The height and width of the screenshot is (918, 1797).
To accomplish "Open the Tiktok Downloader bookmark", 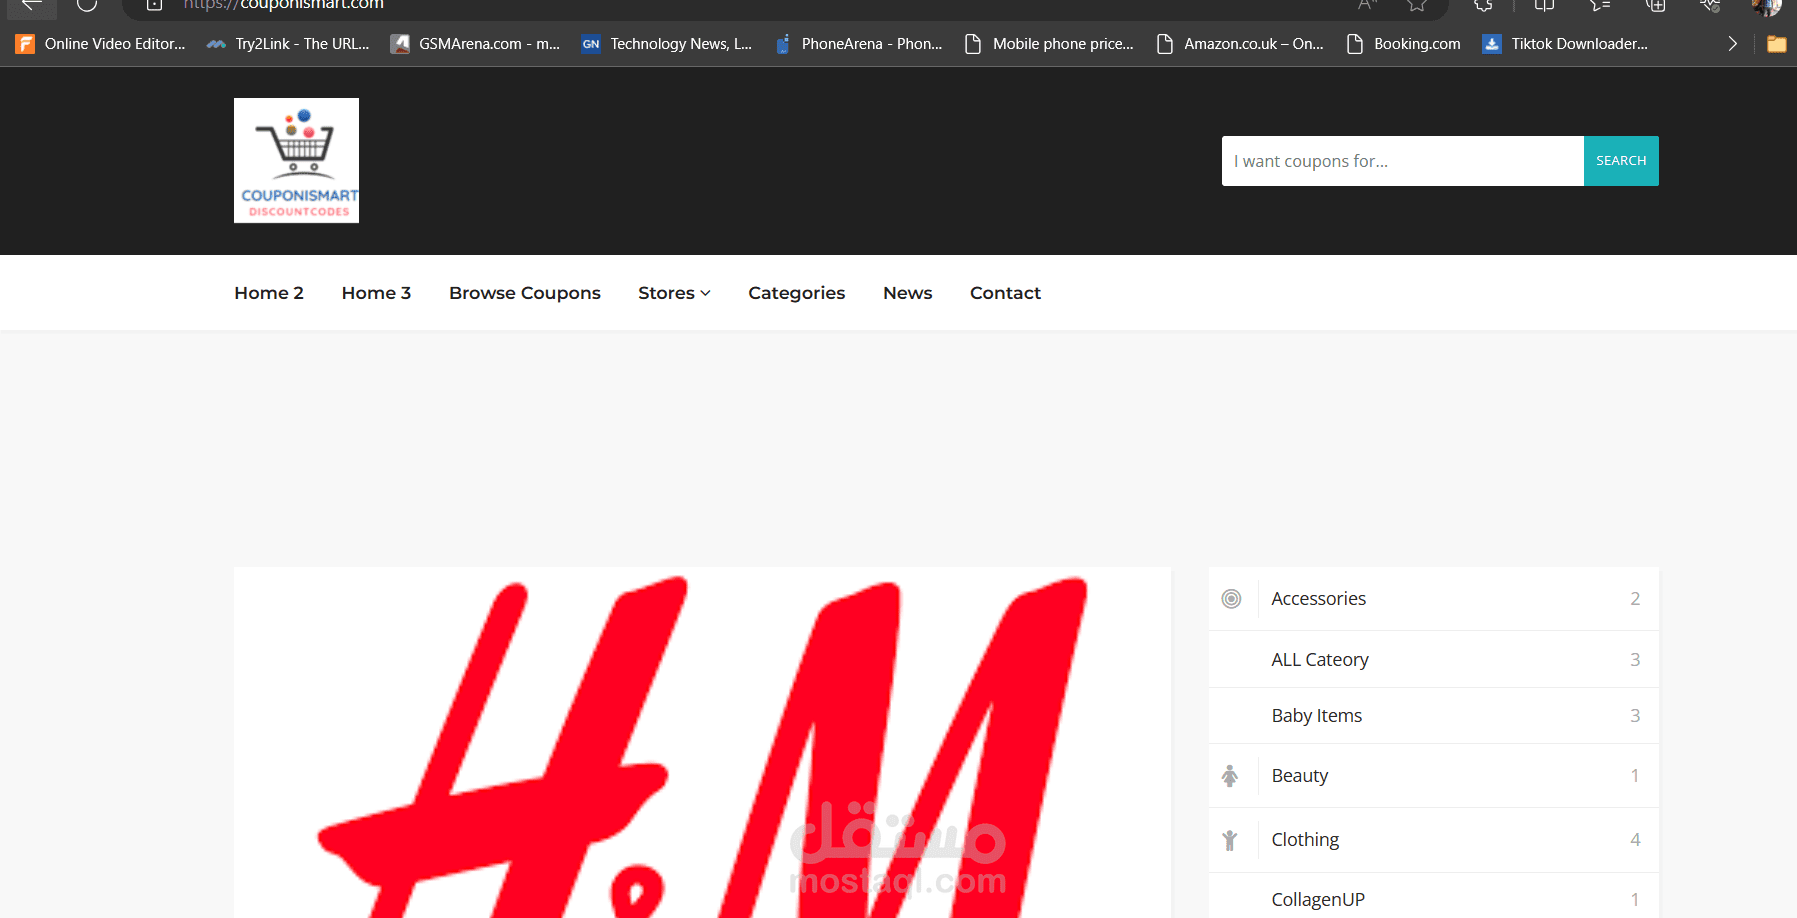I will pos(1565,44).
